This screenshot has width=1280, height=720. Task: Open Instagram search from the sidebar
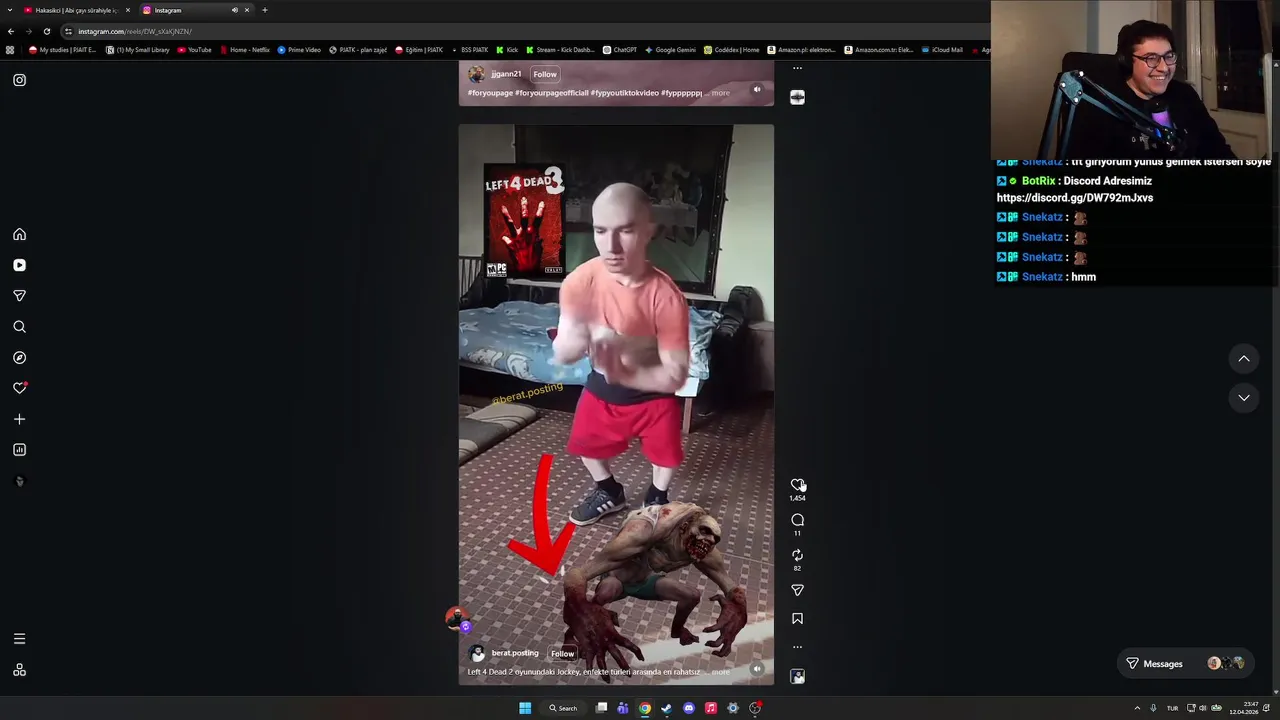(19, 327)
